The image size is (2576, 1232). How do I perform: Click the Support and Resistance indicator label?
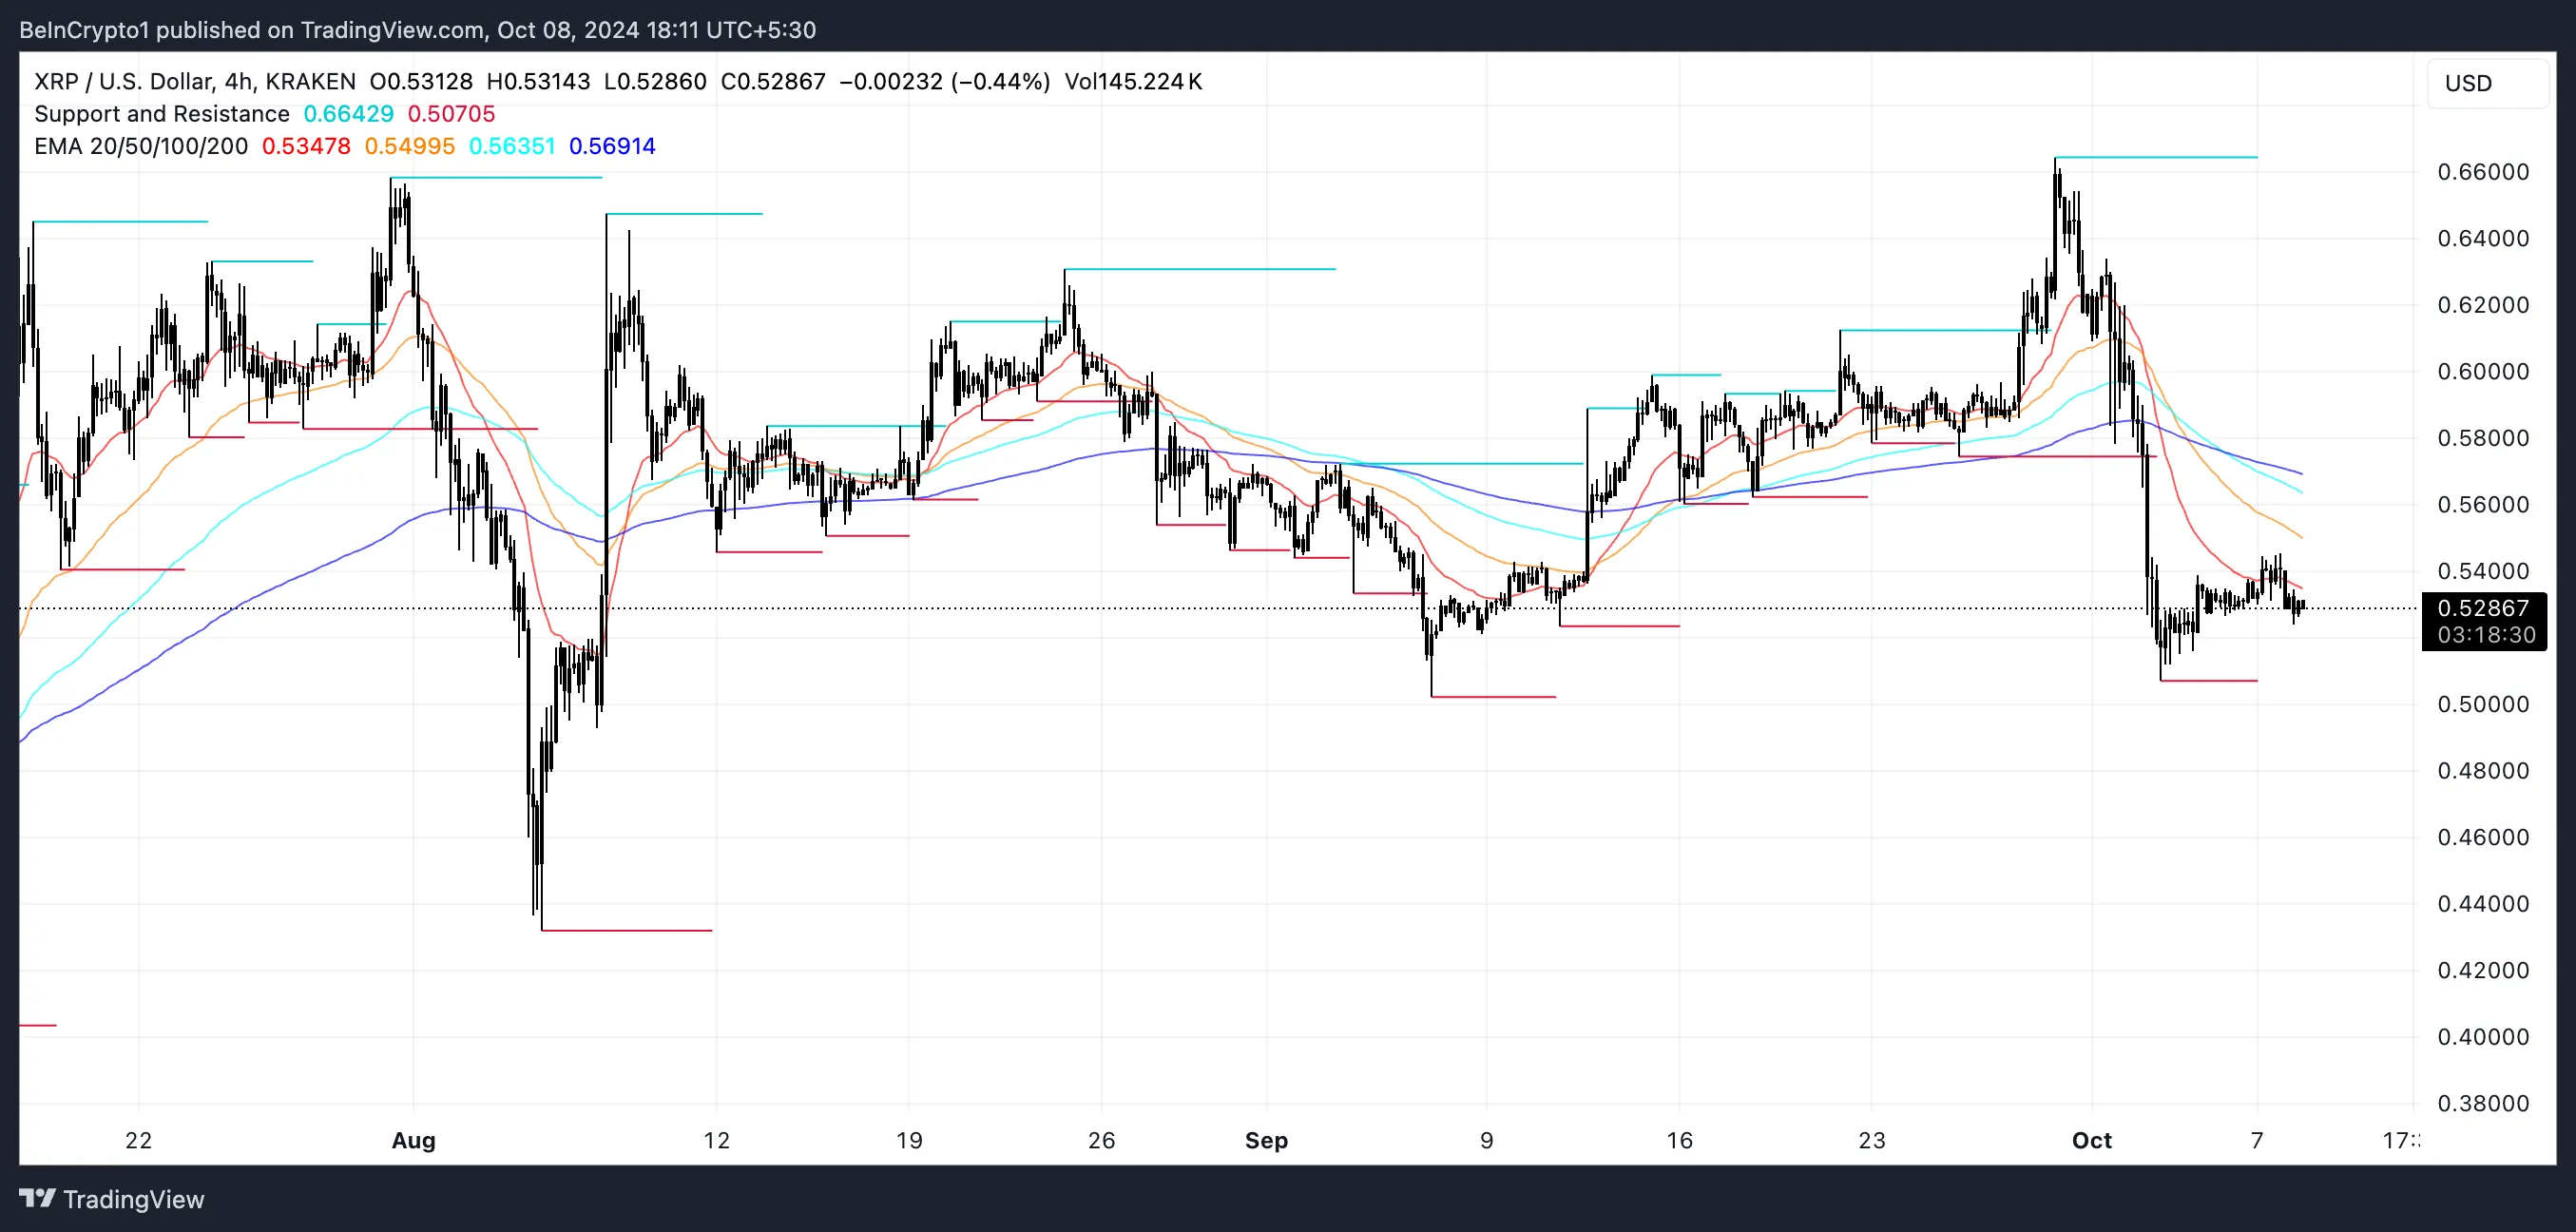coord(162,114)
